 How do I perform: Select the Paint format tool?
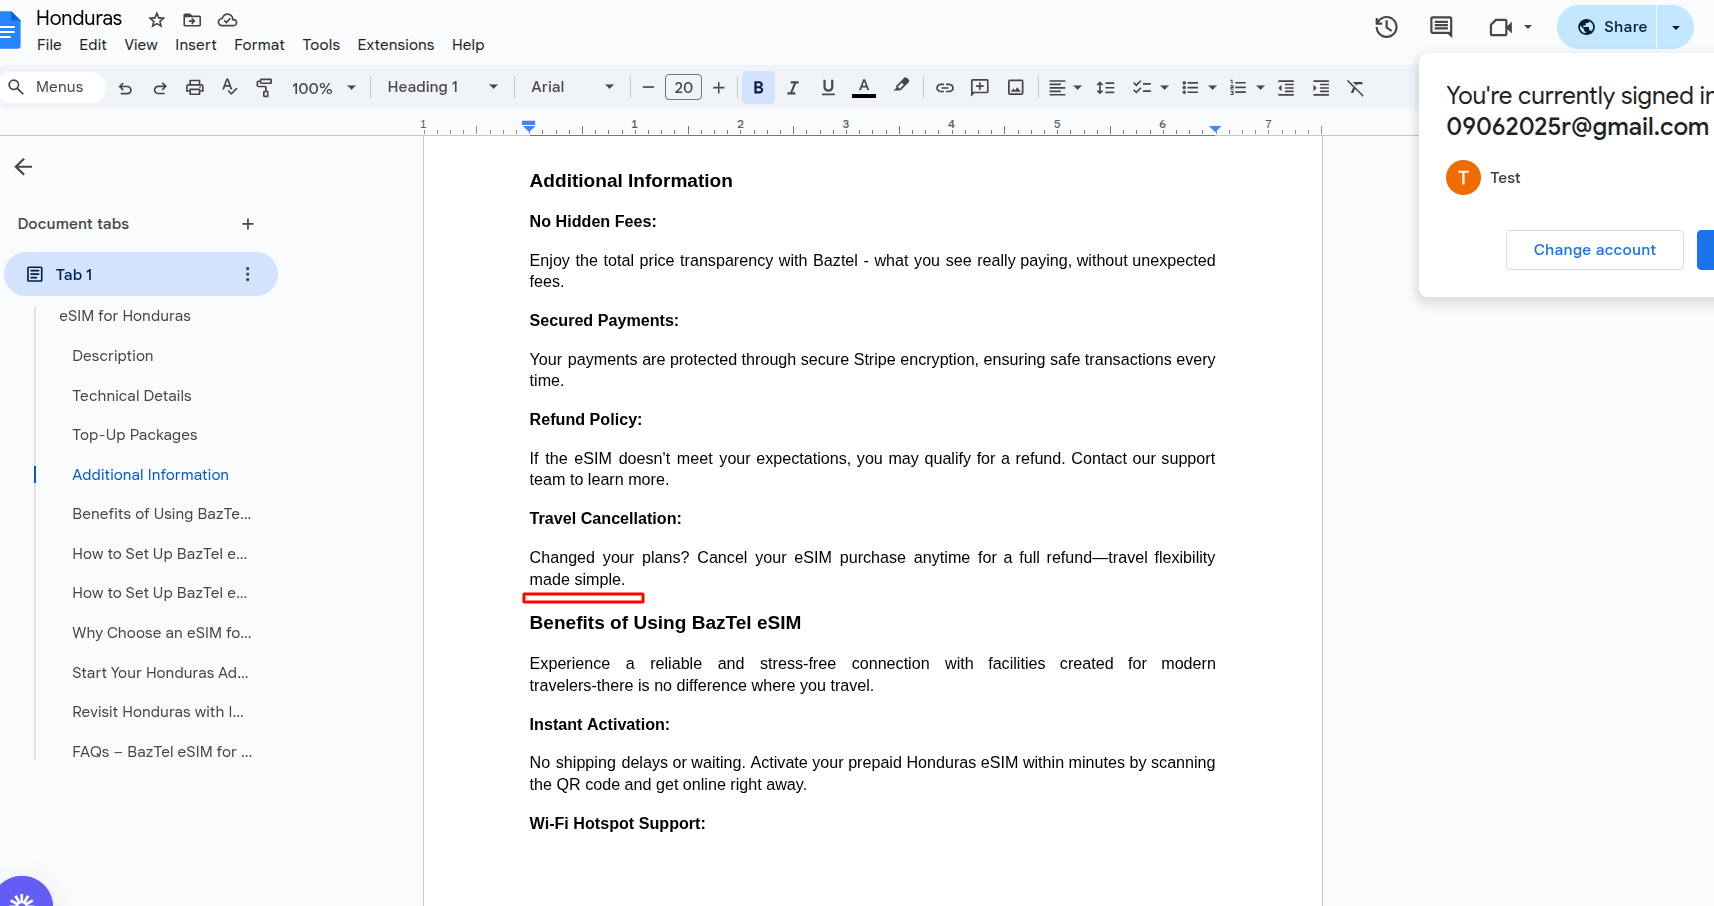click(264, 88)
